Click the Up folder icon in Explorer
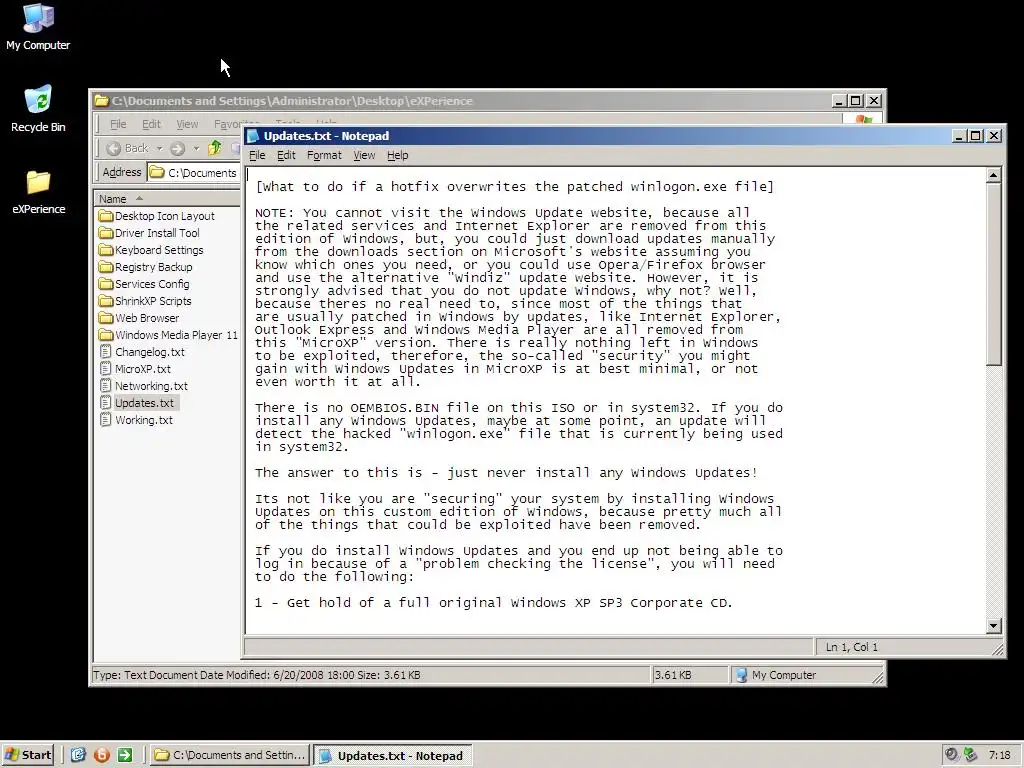This screenshot has width=1024, height=768. 215,148
